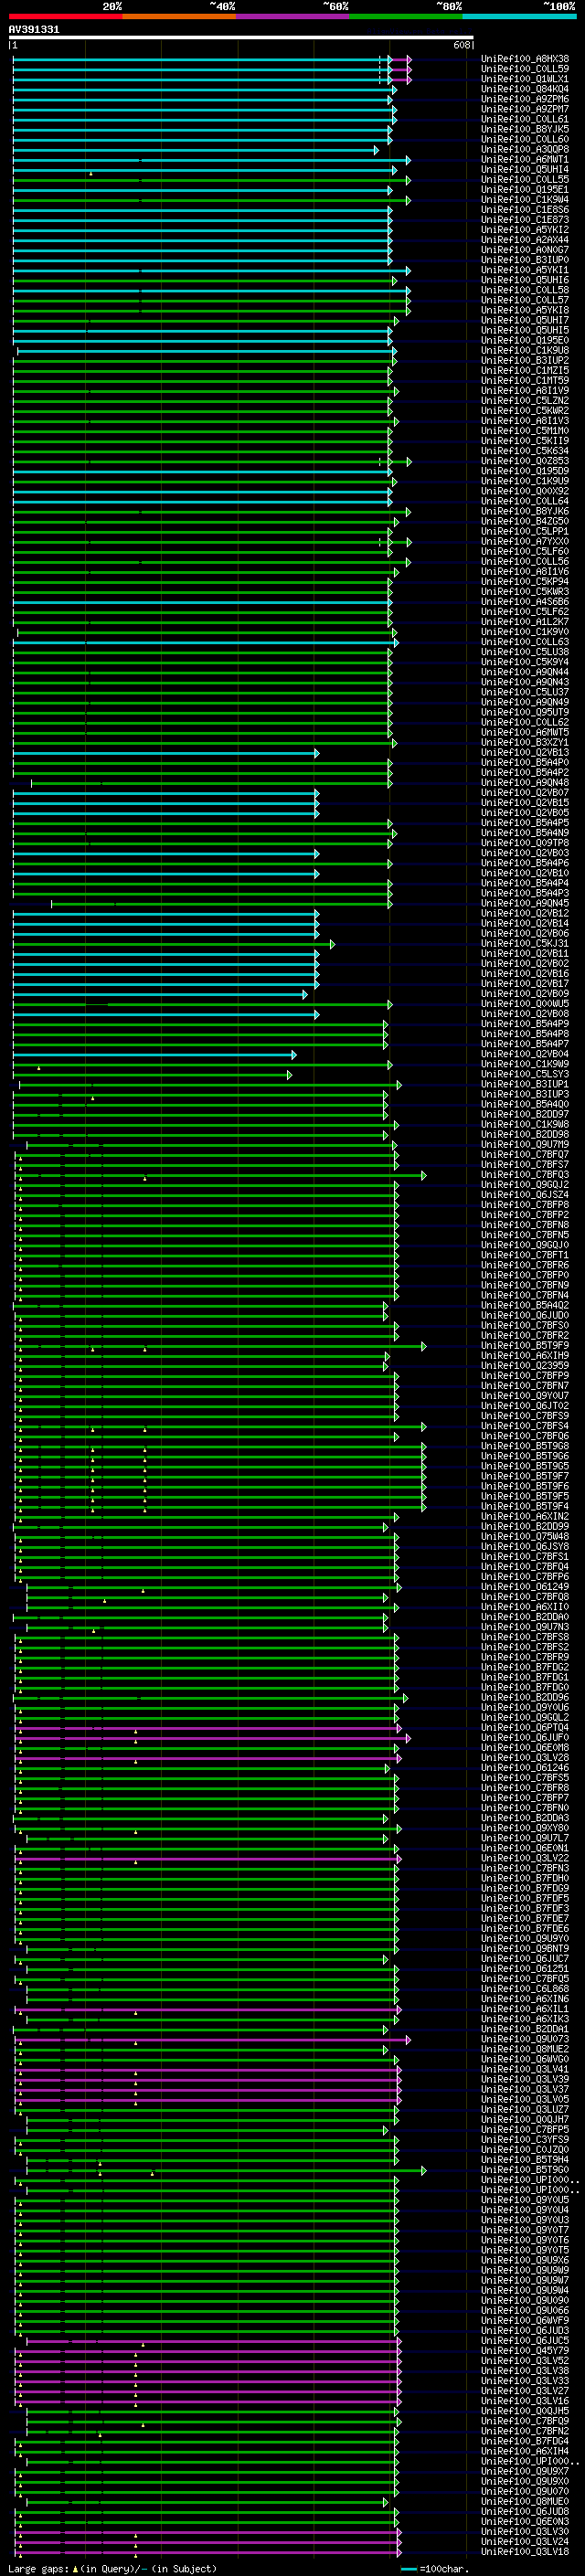Click the cyan =100char. scale legend
The image size is (585, 2576).
[x=435, y=2569]
